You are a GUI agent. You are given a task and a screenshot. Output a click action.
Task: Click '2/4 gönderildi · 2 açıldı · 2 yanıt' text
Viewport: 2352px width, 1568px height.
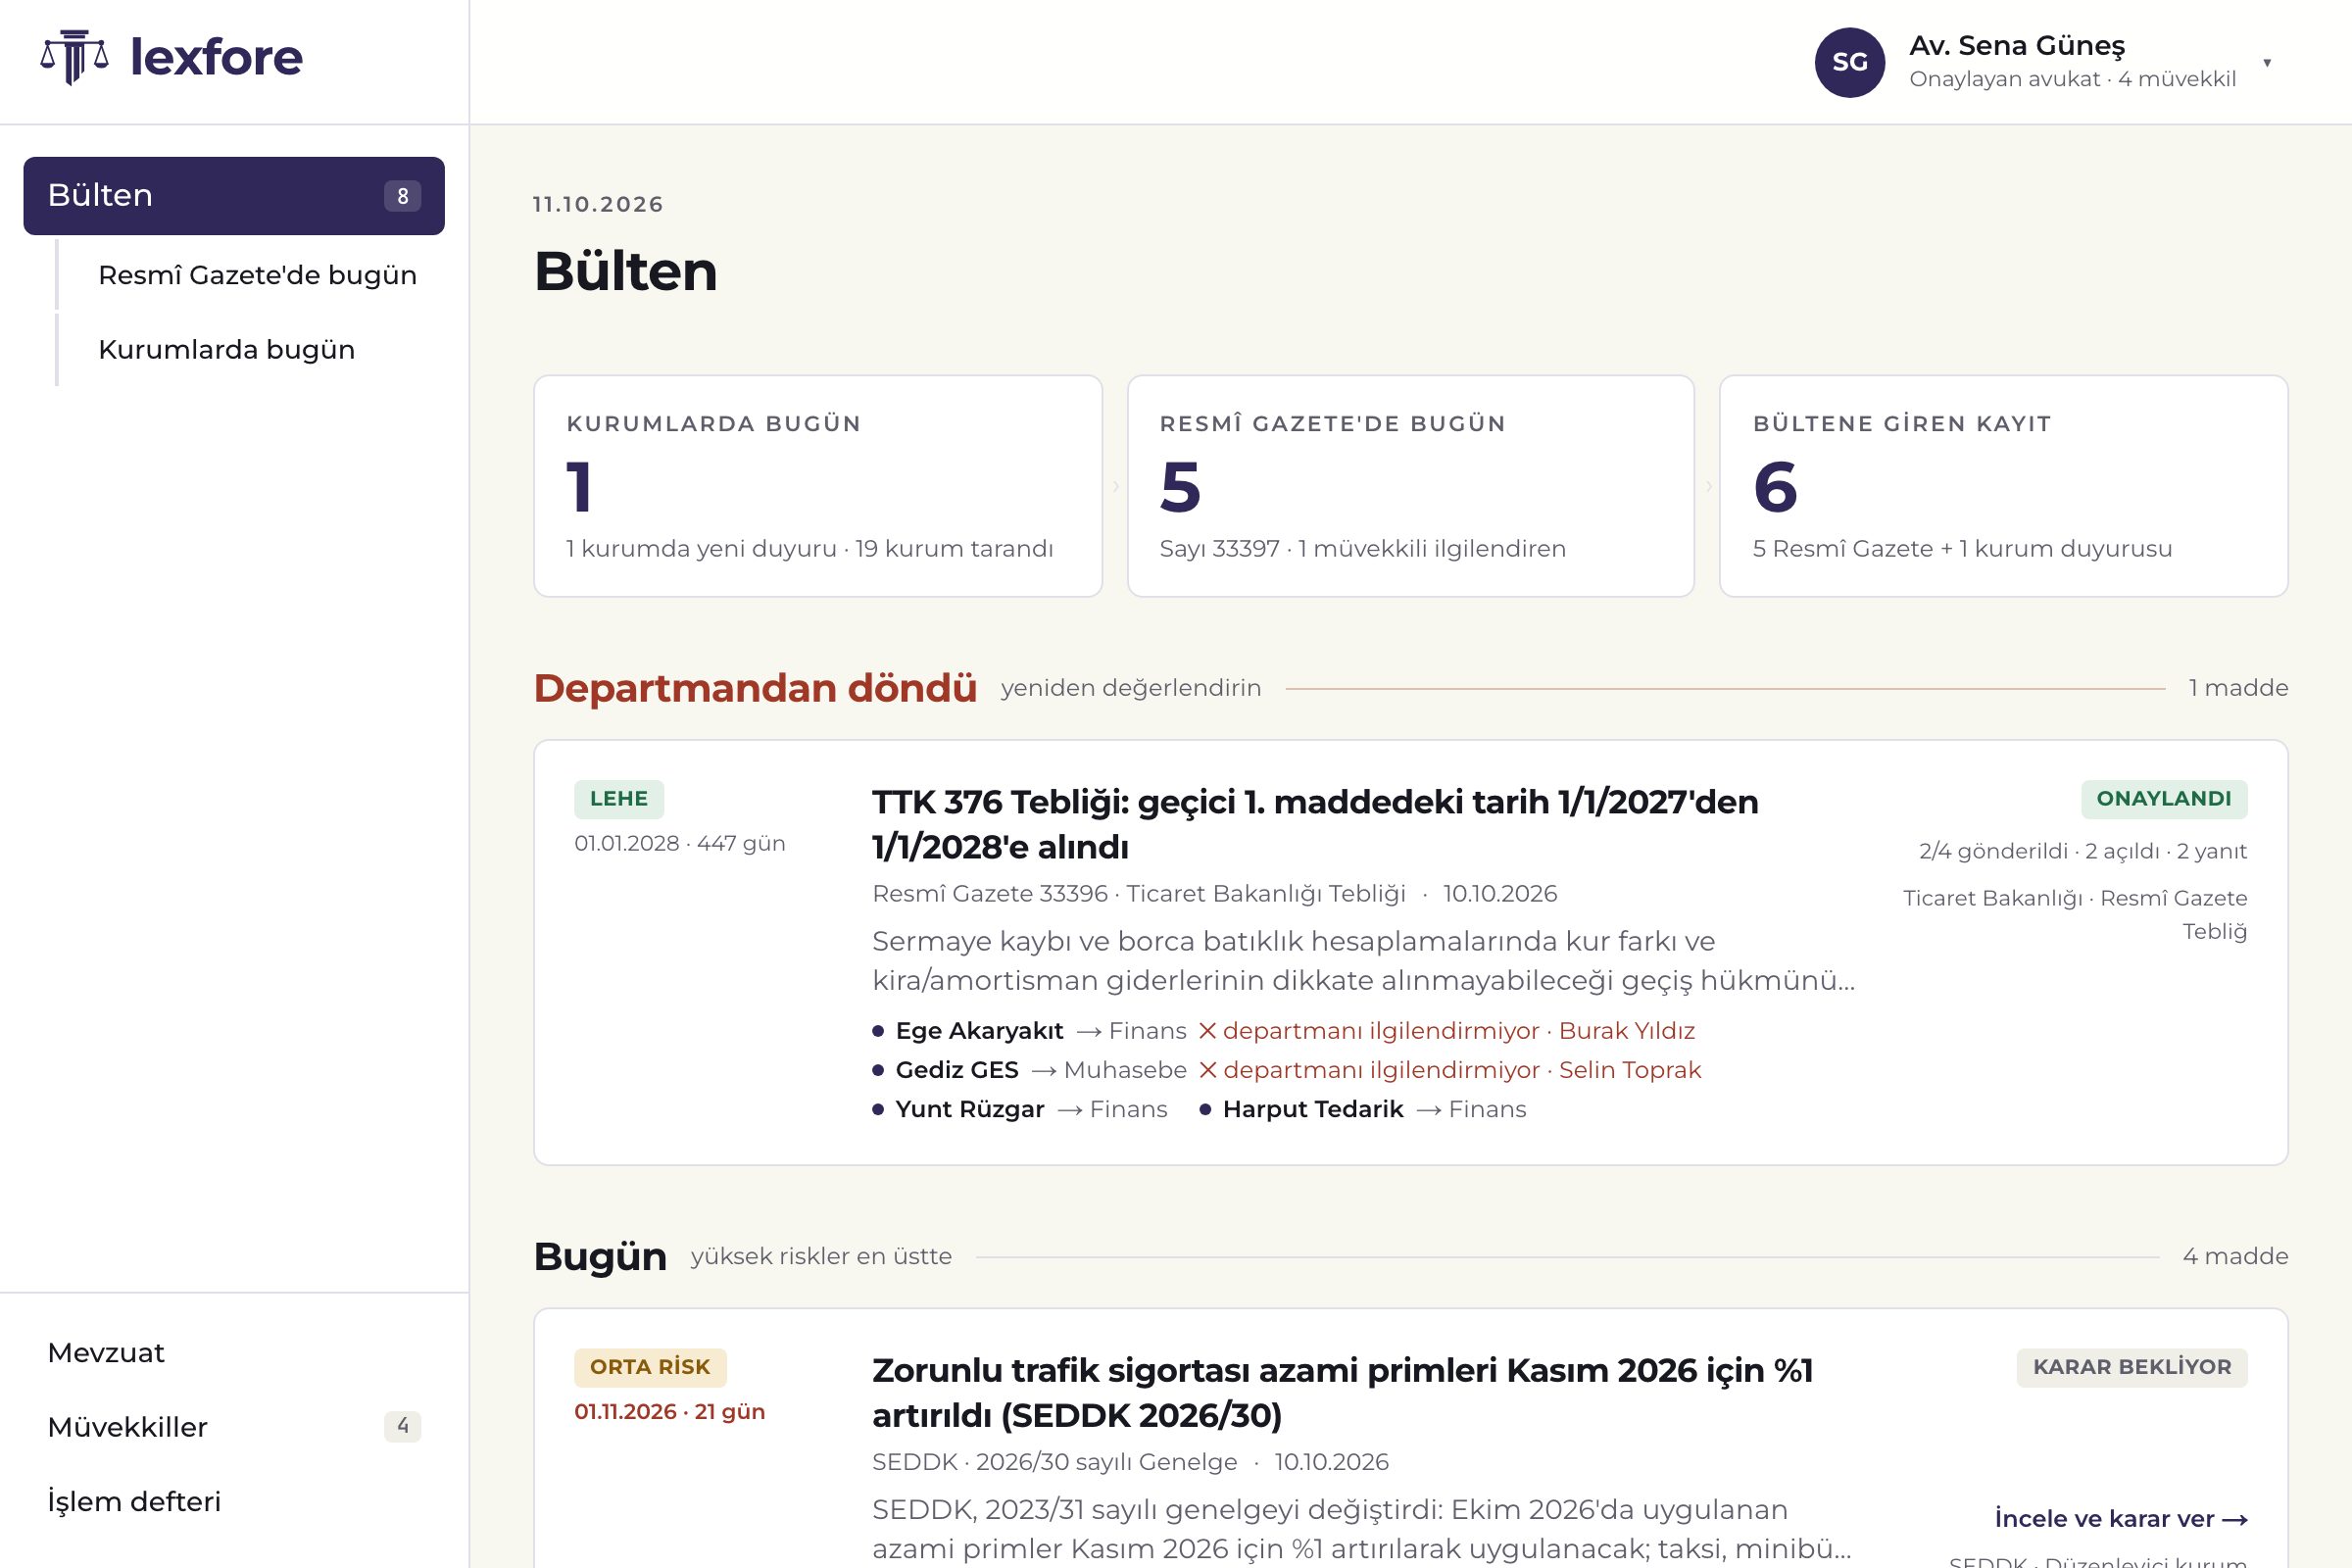pos(2083,851)
